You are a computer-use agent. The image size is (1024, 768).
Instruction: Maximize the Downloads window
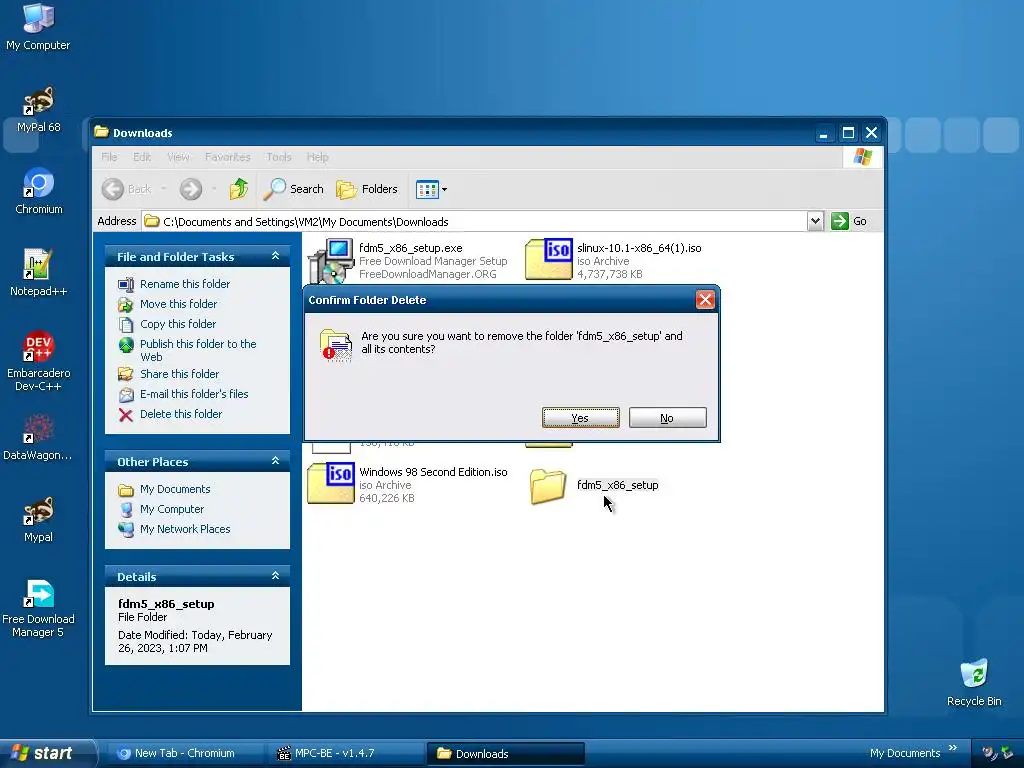848,133
